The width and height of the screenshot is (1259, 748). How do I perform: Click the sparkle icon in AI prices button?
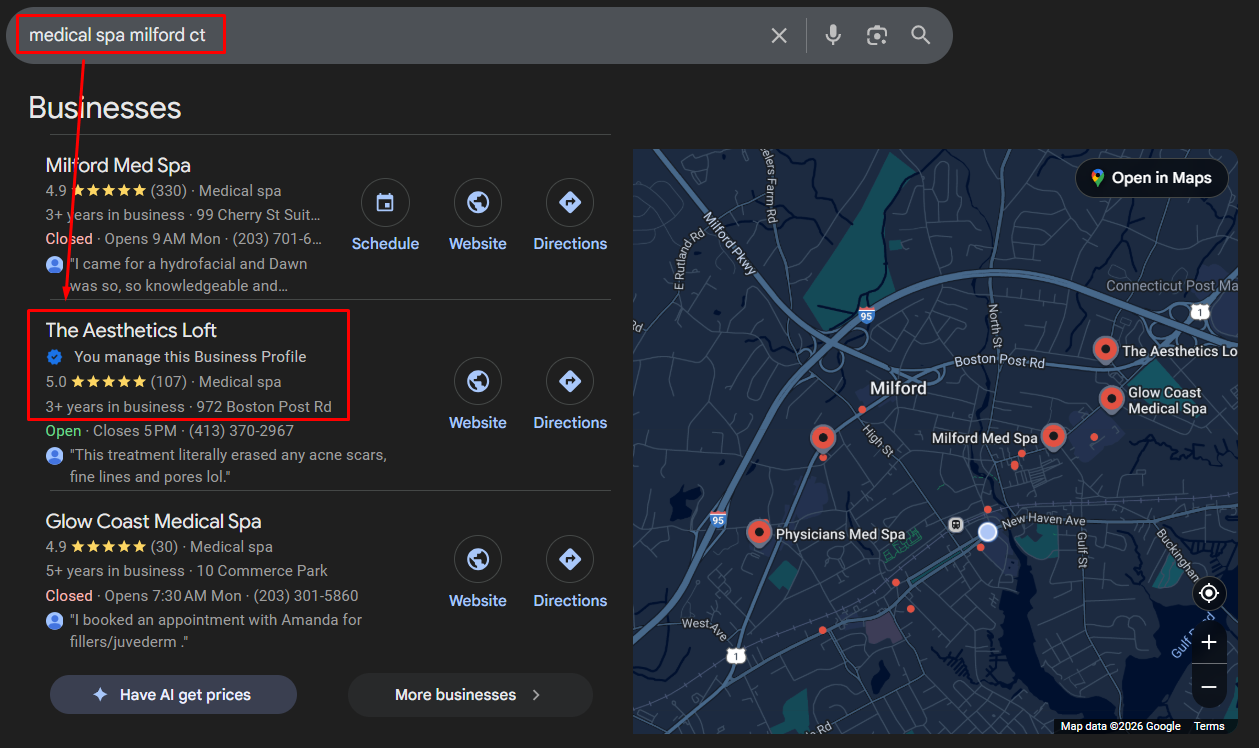[100, 695]
